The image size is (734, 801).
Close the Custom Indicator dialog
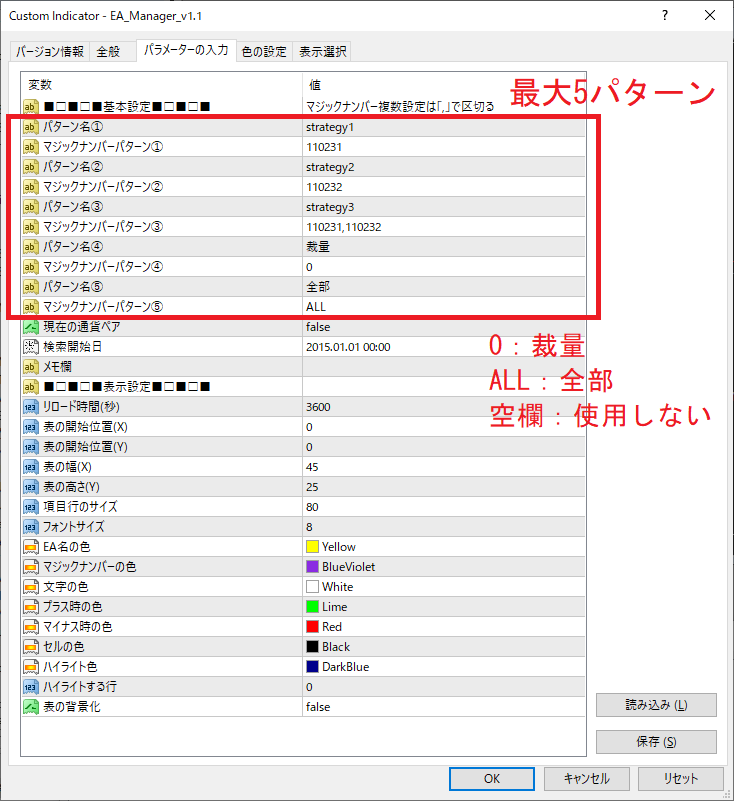click(x=710, y=15)
